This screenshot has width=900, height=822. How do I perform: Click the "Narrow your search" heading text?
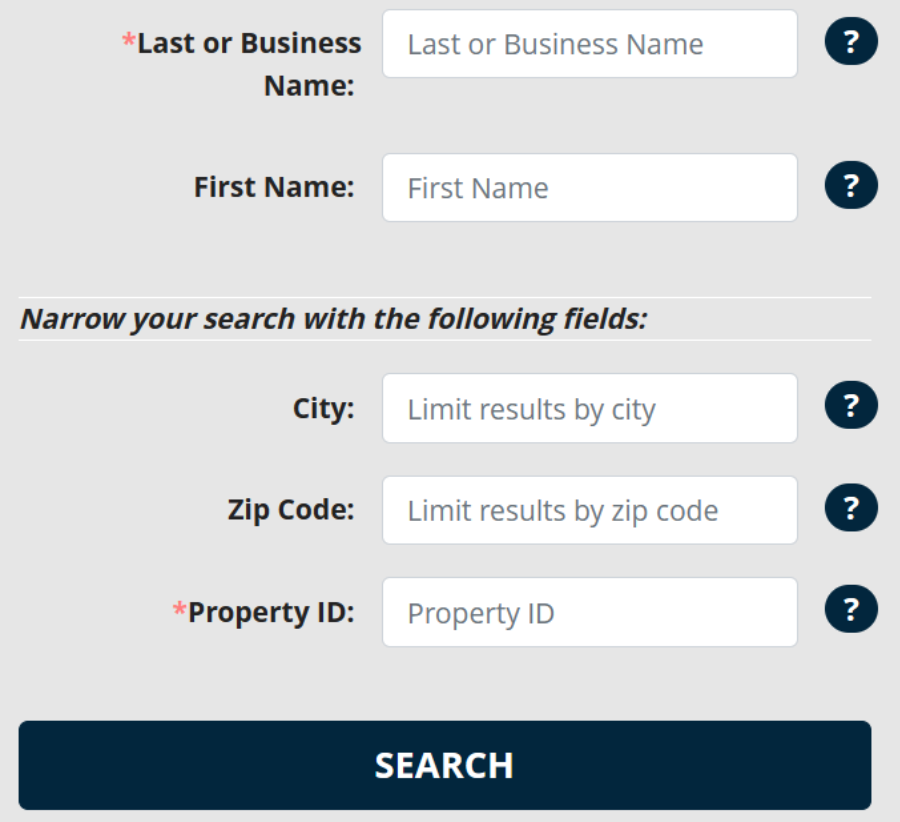coord(334,319)
